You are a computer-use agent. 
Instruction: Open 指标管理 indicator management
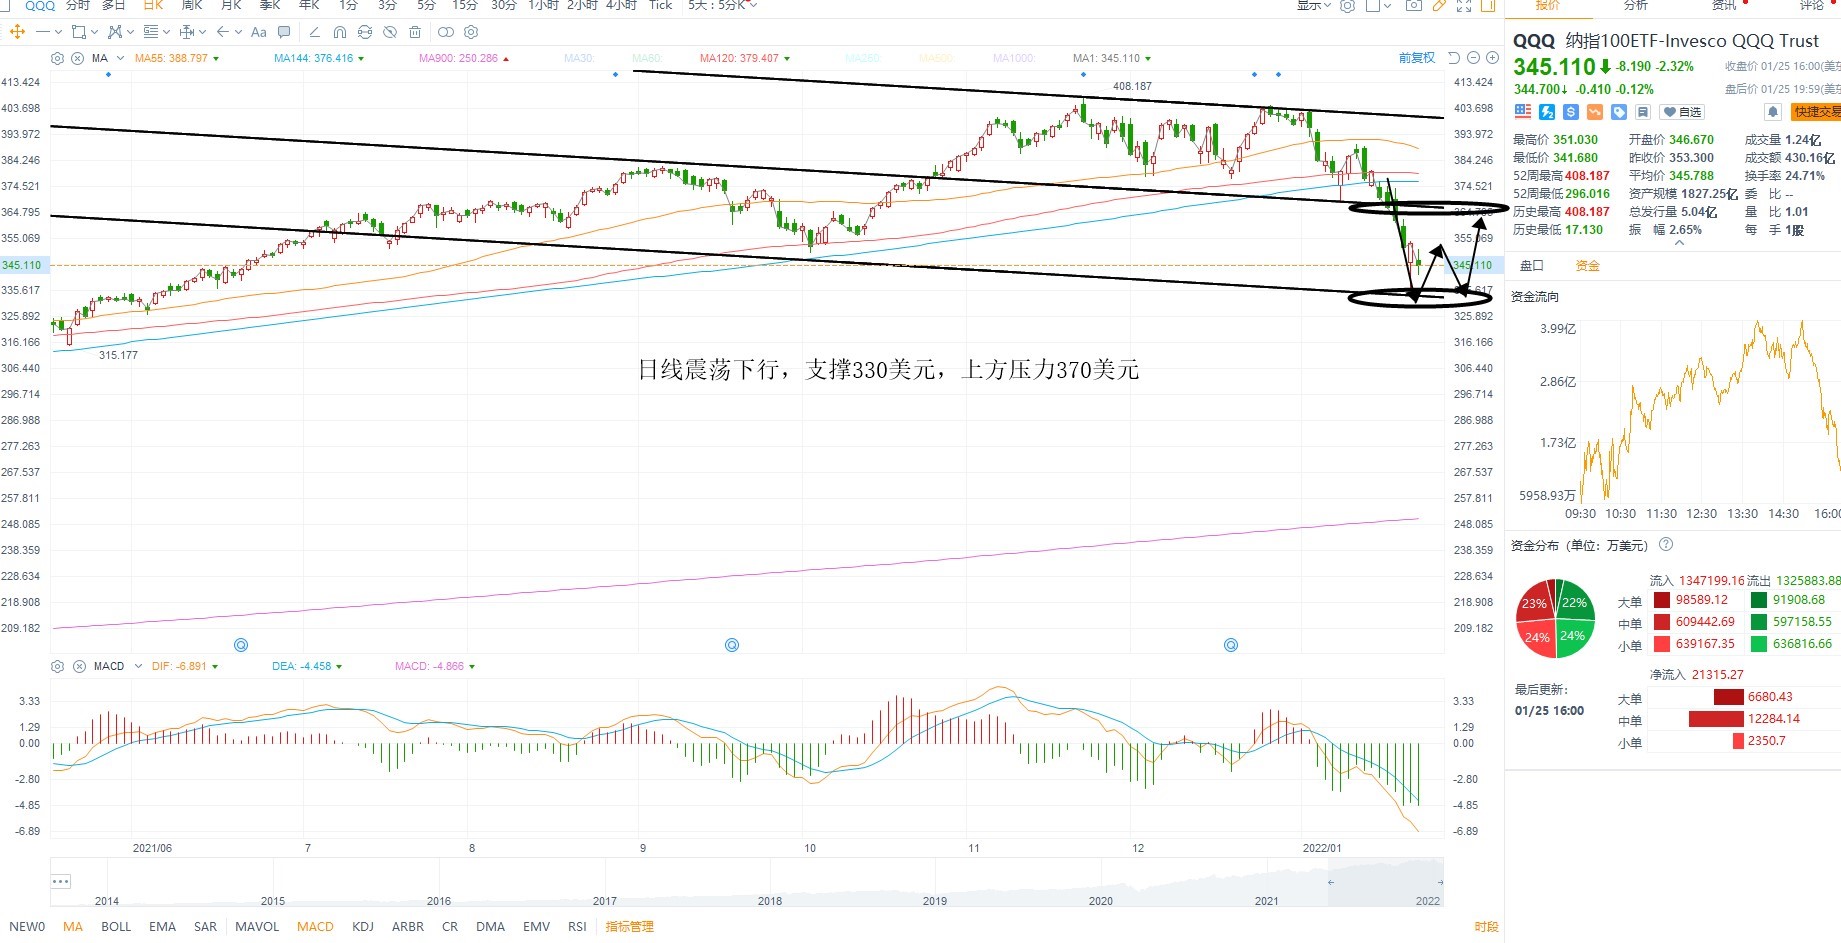pyautogui.click(x=629, y=927)
